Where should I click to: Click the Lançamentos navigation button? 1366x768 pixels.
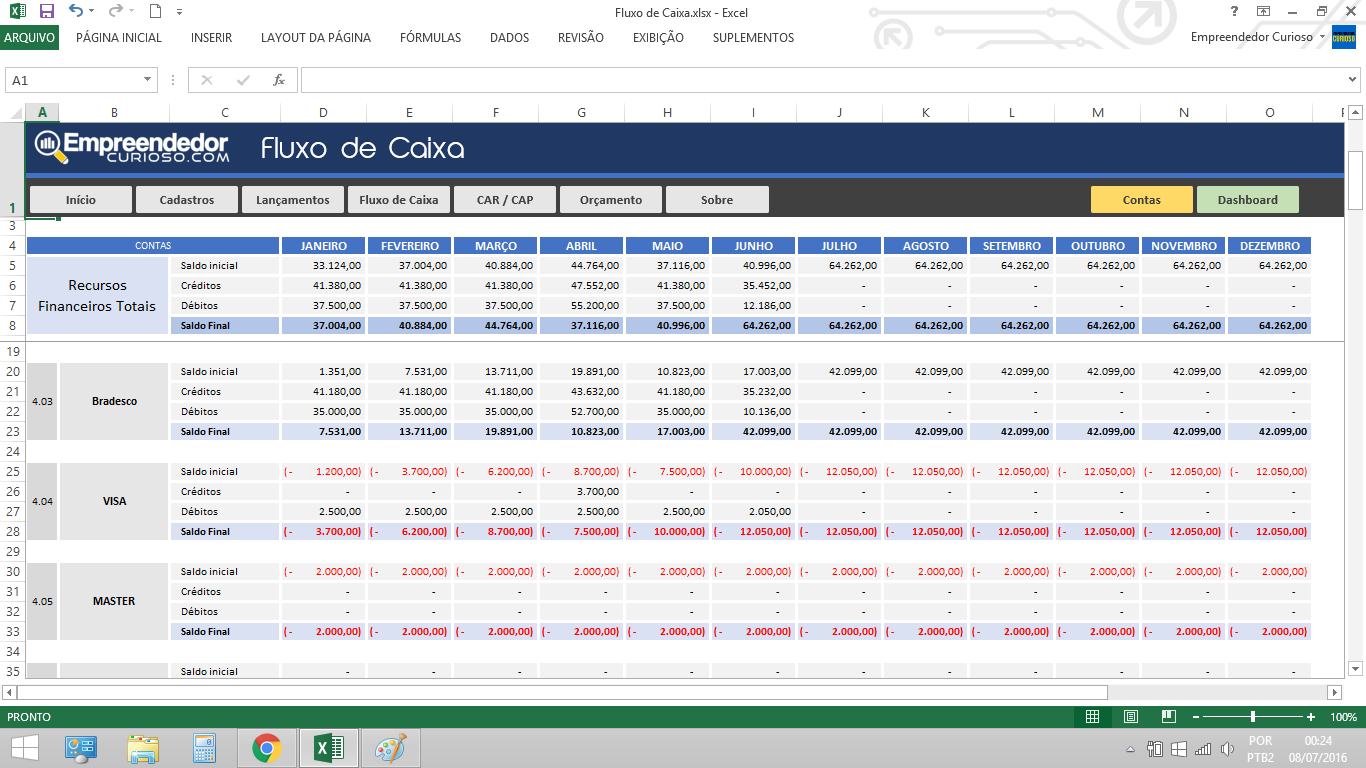292,200
